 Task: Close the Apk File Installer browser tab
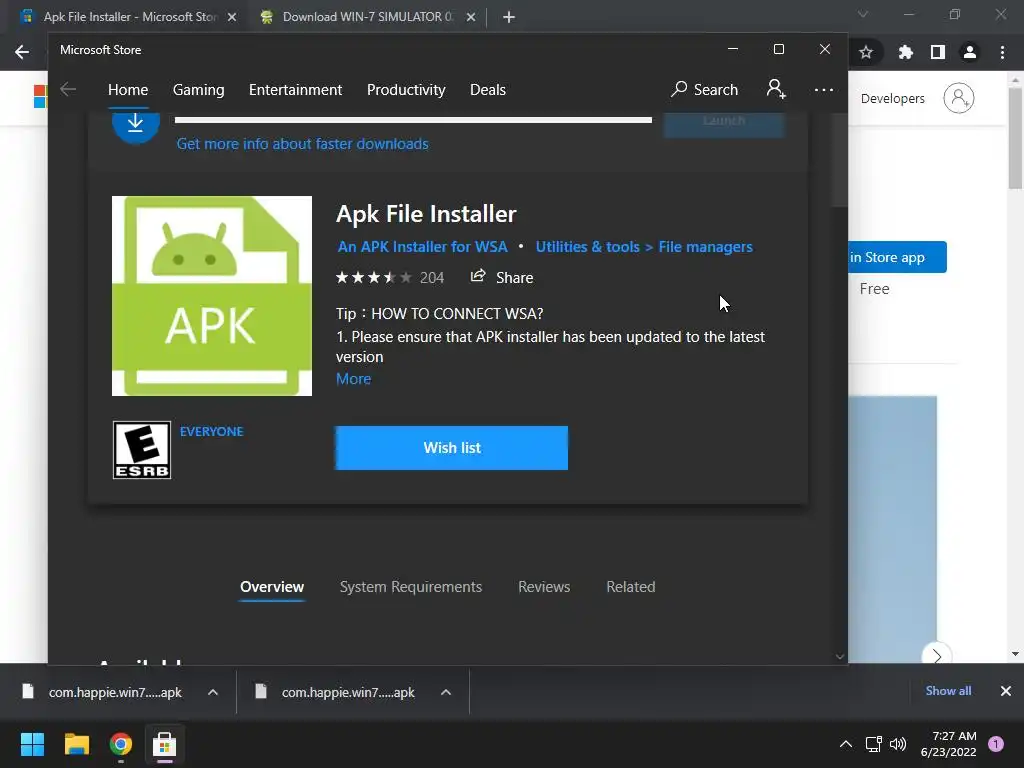[232, 18]
